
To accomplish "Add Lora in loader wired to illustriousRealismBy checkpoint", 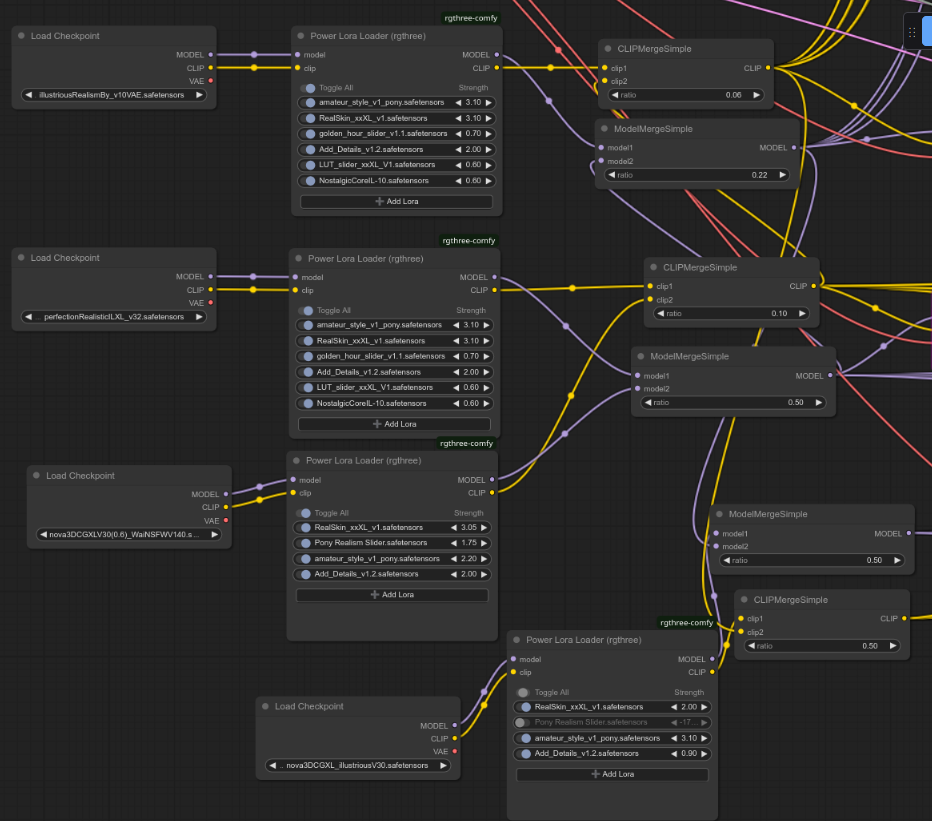I will tap(396, 202).
